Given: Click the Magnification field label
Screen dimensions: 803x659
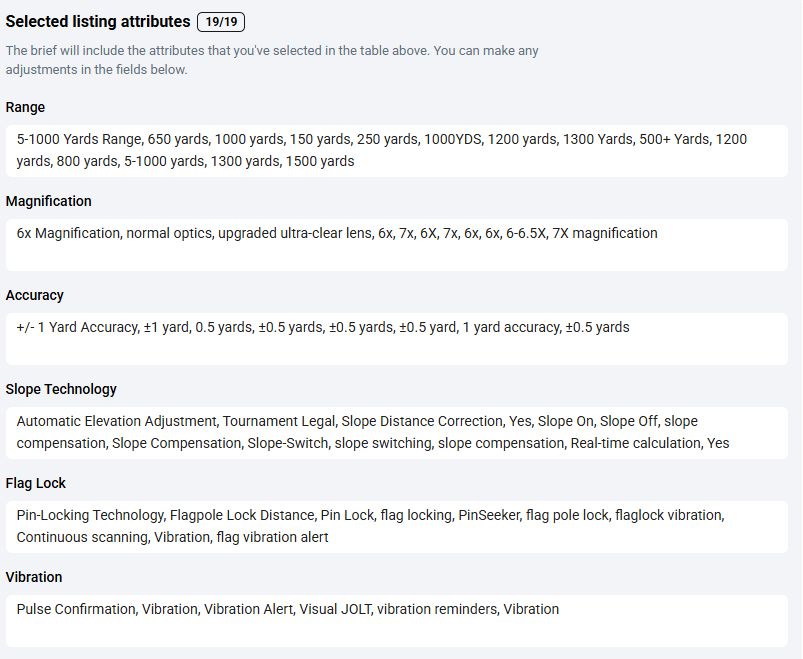Looking at the screenshot, I should 49,201.
